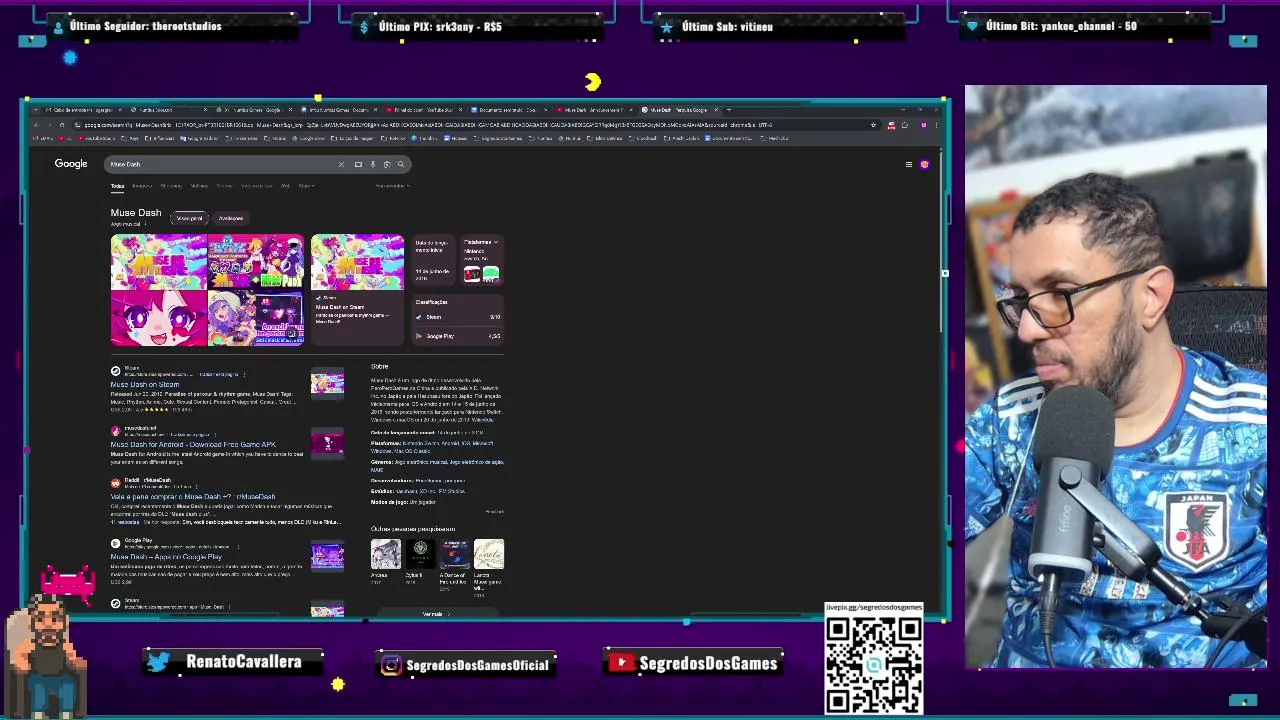The image size is (1280, 720).
Task: Click the QR code in stream overlay
Action: point(874,666)
